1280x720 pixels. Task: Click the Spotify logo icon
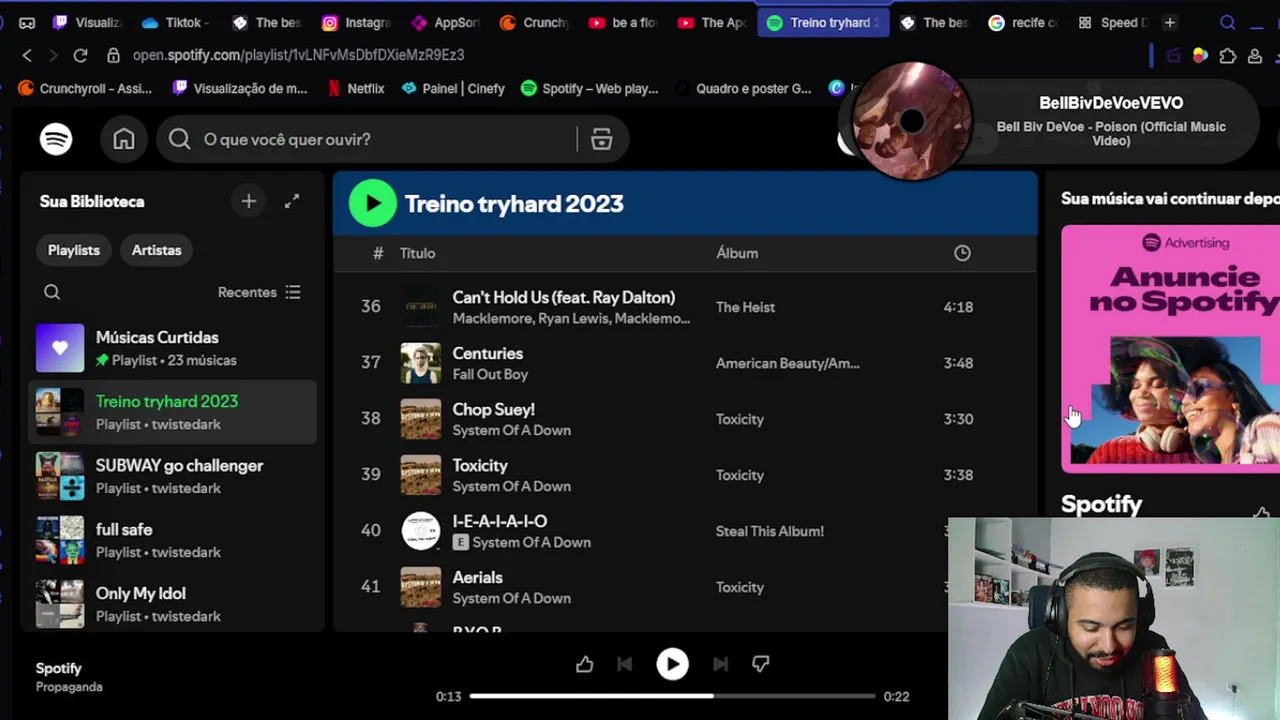(x=56, y=139)
